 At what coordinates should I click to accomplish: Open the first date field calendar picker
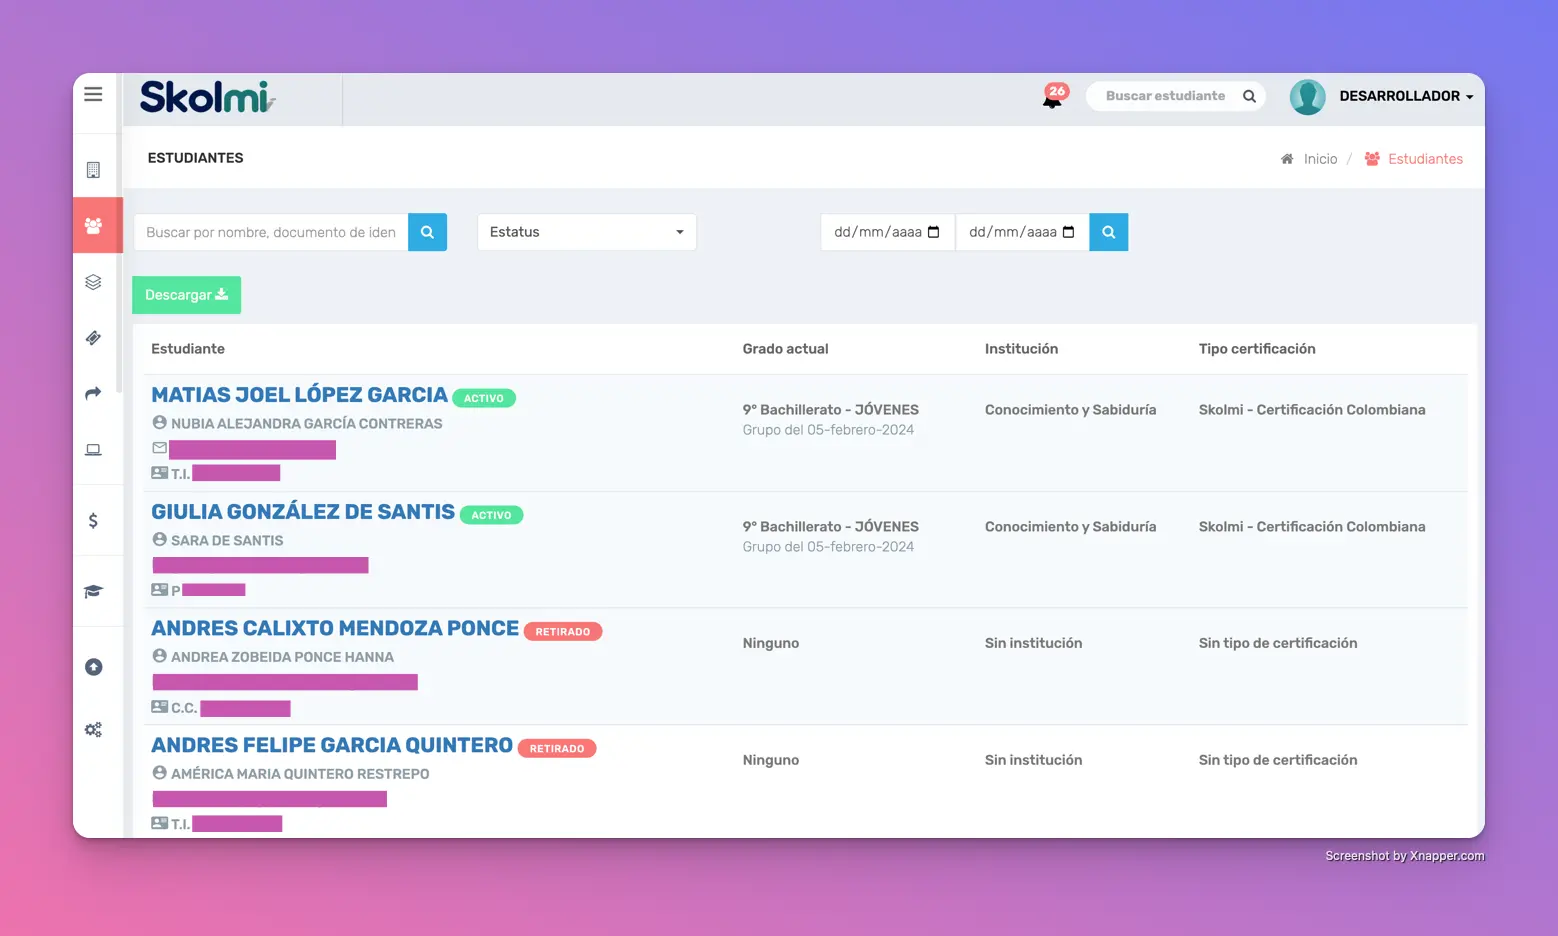[x=934, y=232]
